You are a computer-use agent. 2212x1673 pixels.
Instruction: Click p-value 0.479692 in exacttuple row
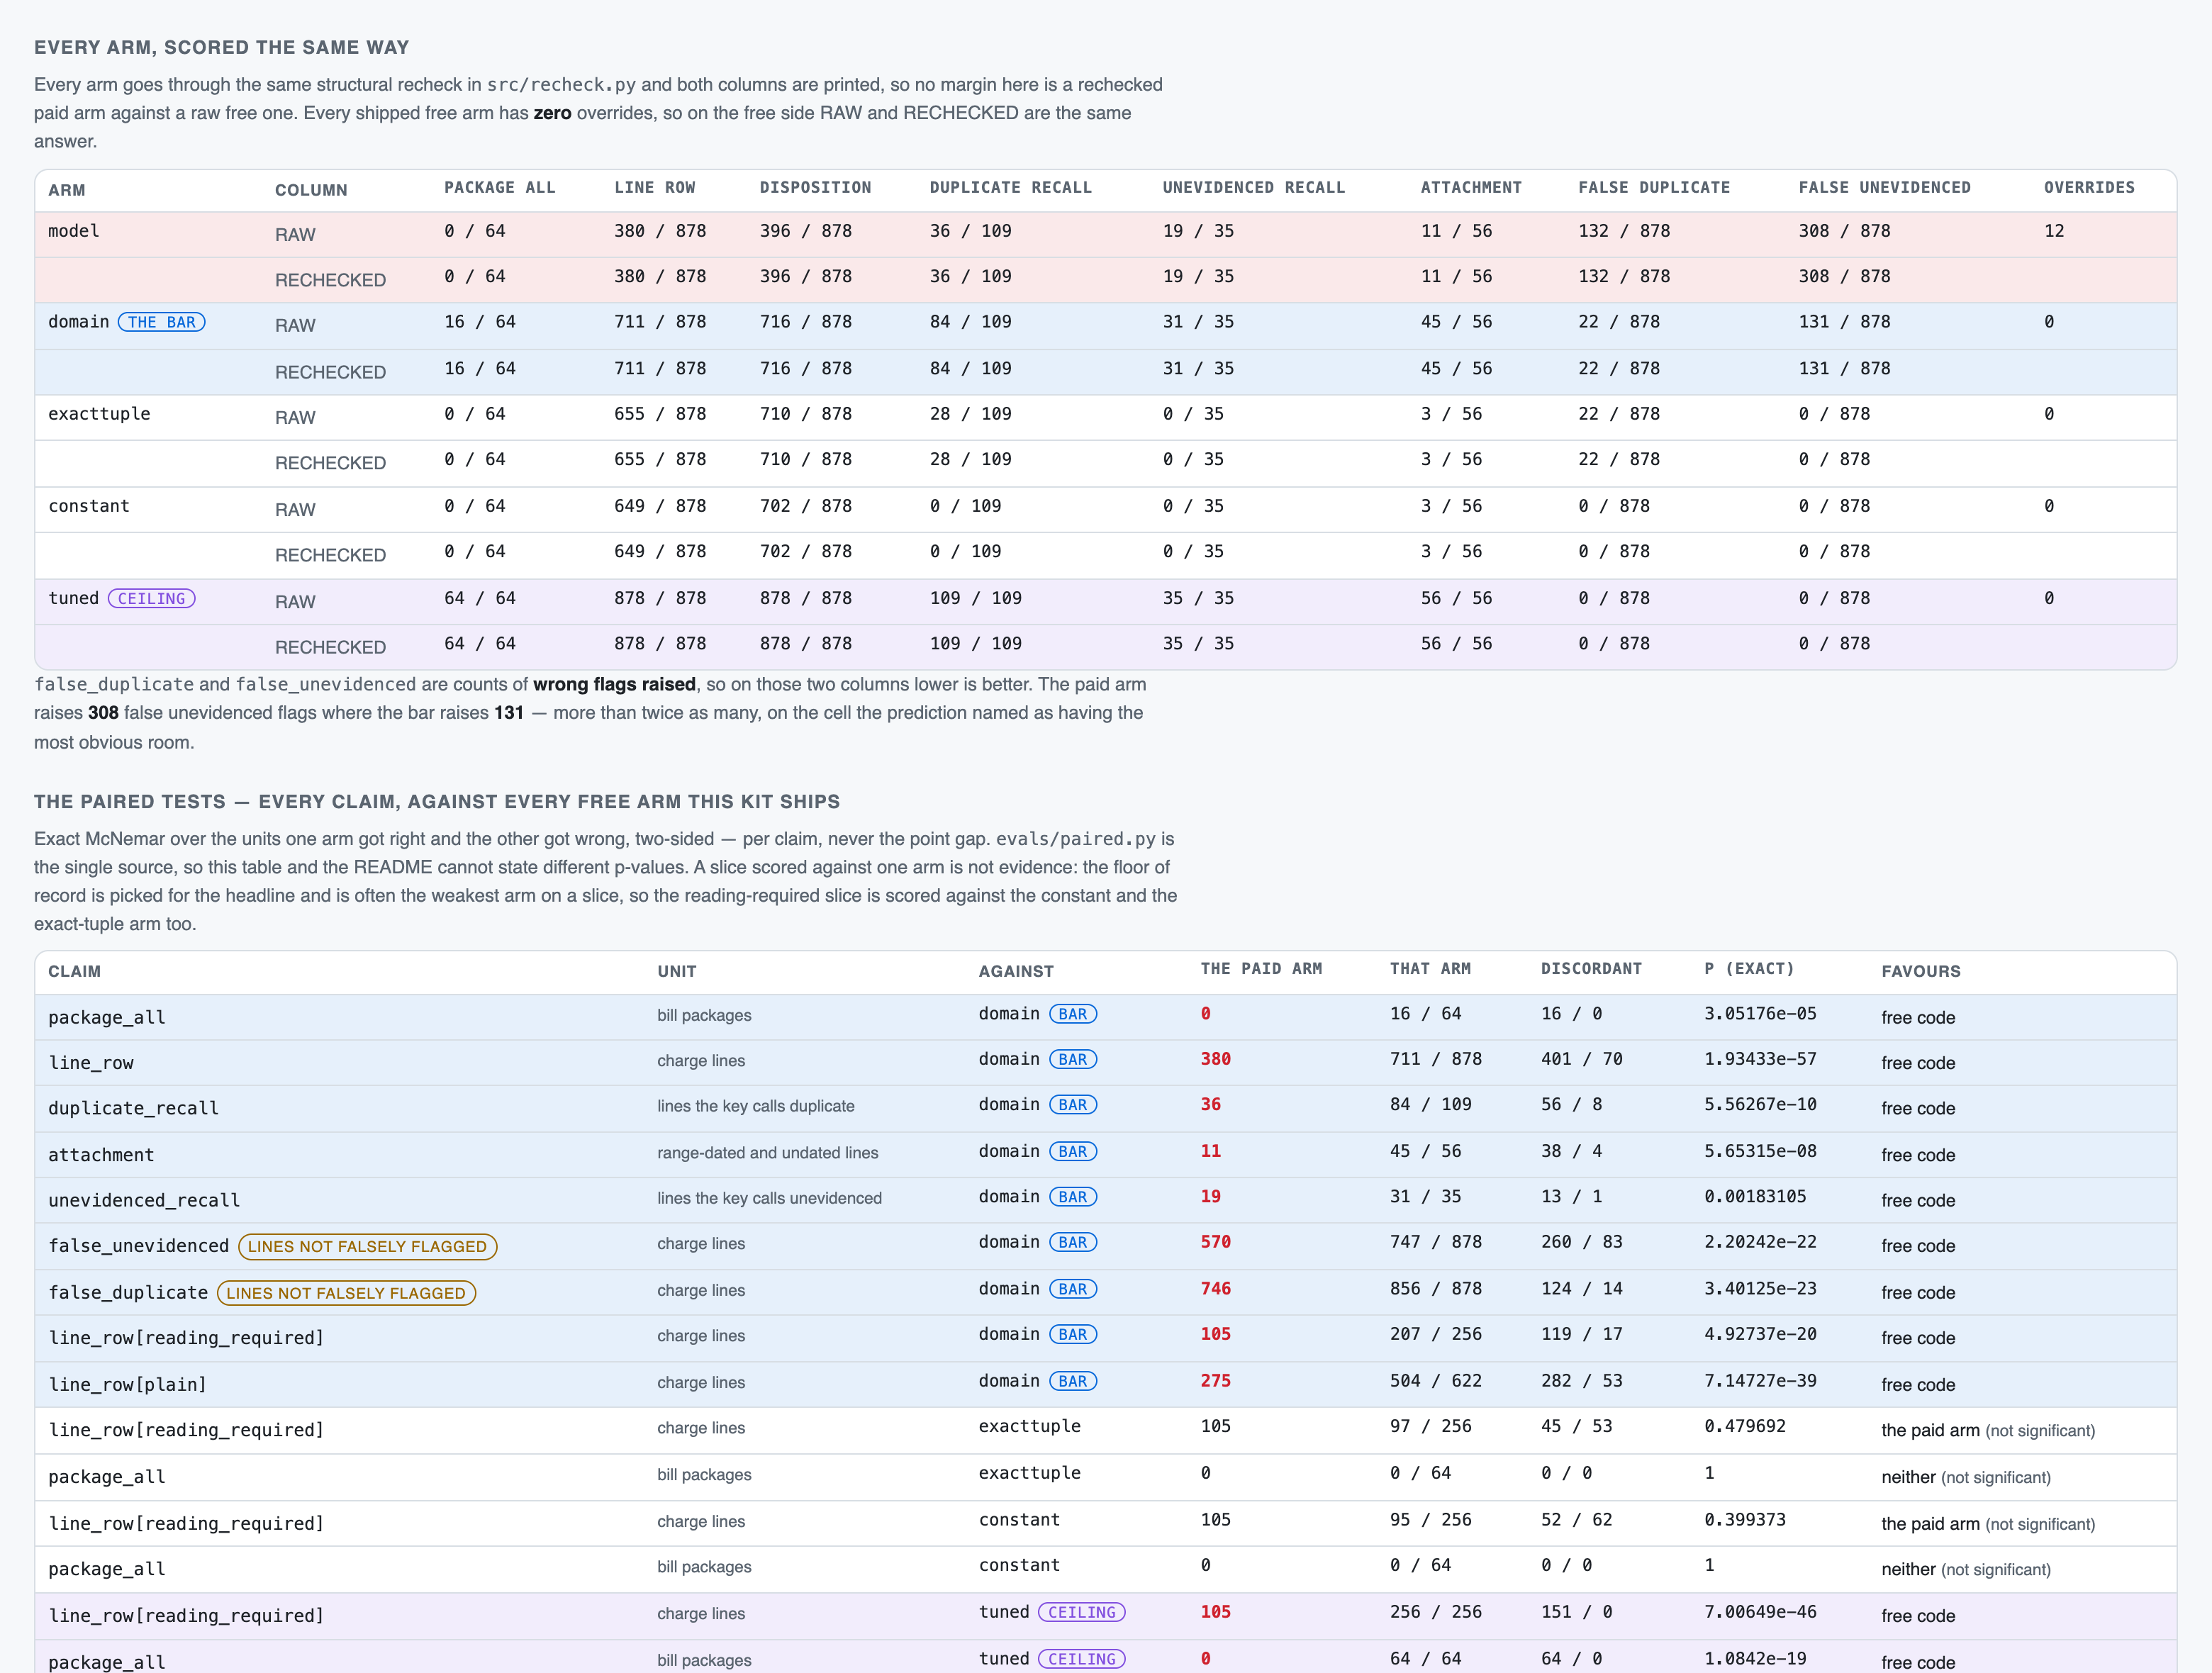click(1744, 1426)
